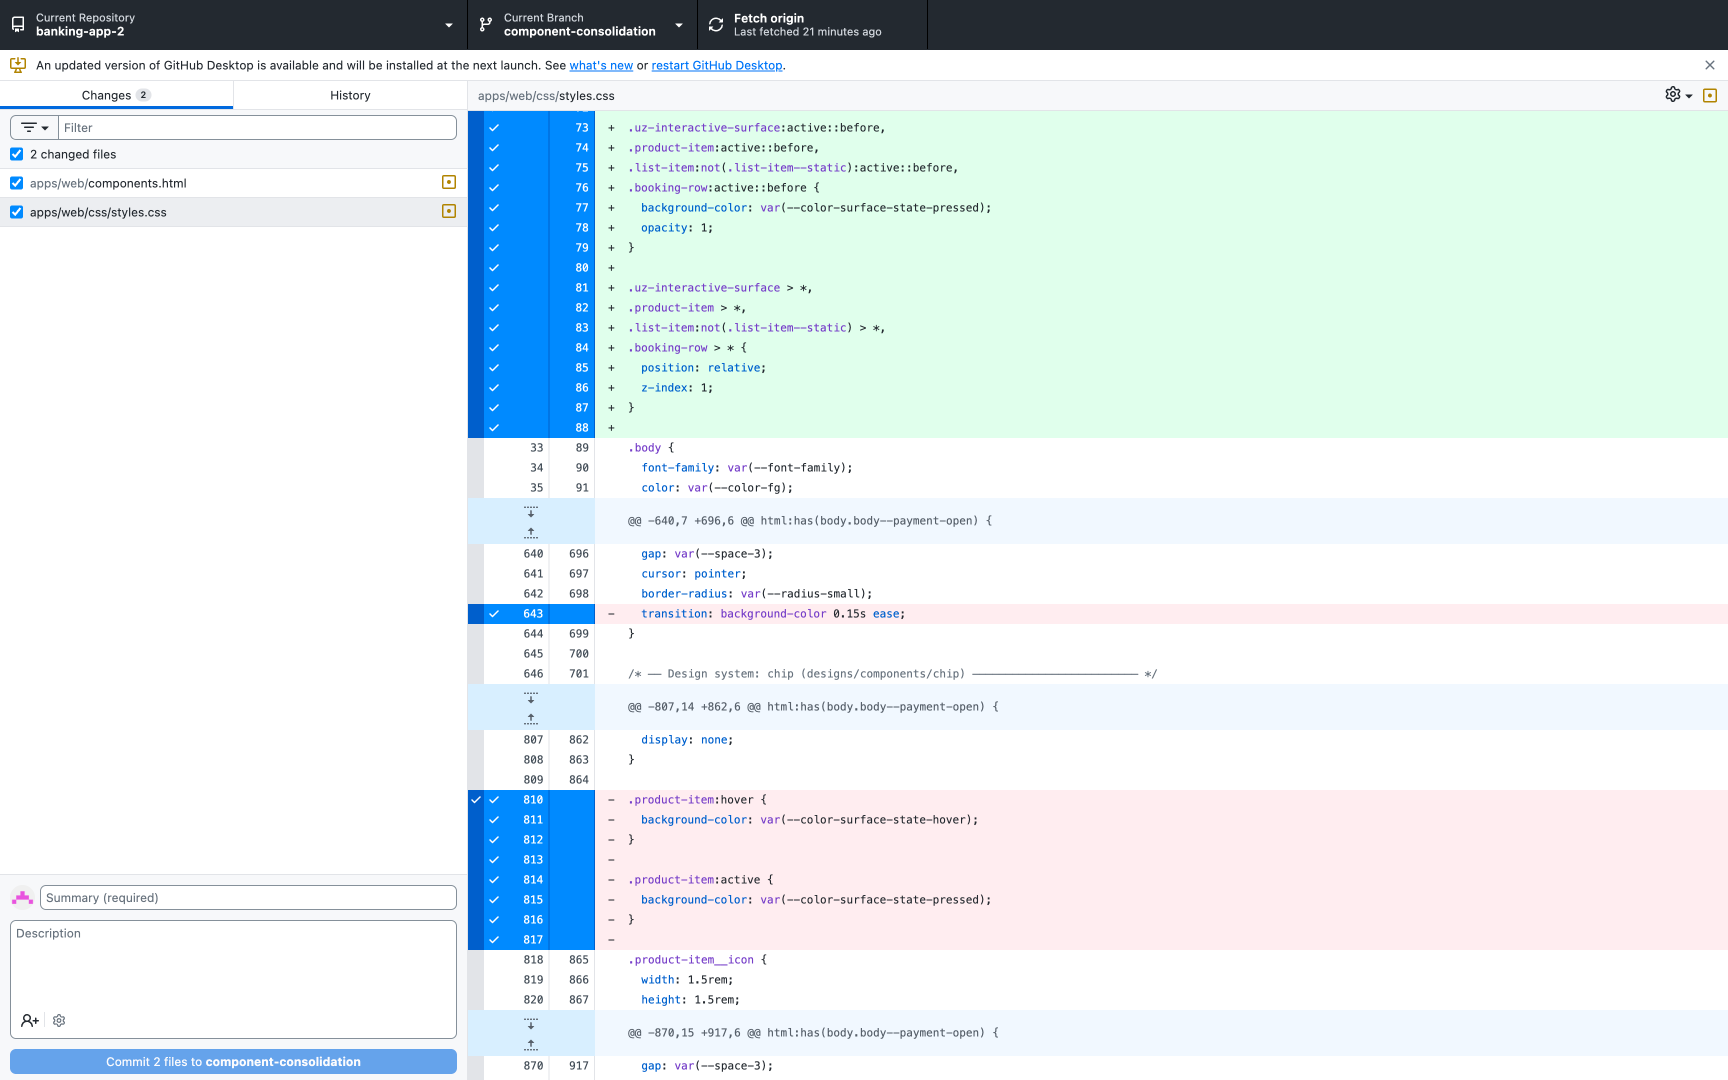
Task: Open the Current Repository dropdown
Action: pos(233,25)
